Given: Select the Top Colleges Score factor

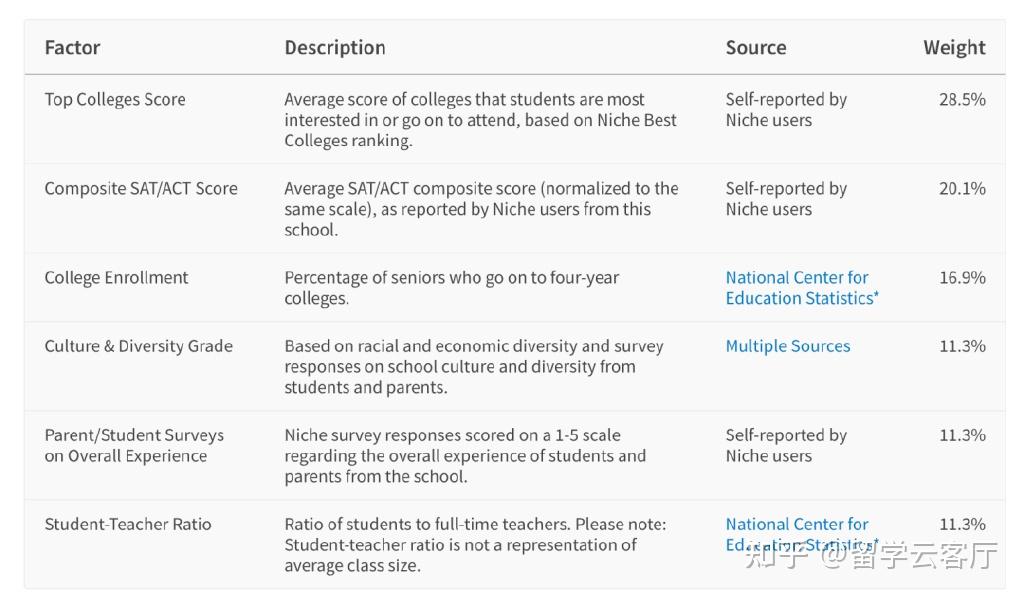Looking at the screenshot, I should (115, 99).
